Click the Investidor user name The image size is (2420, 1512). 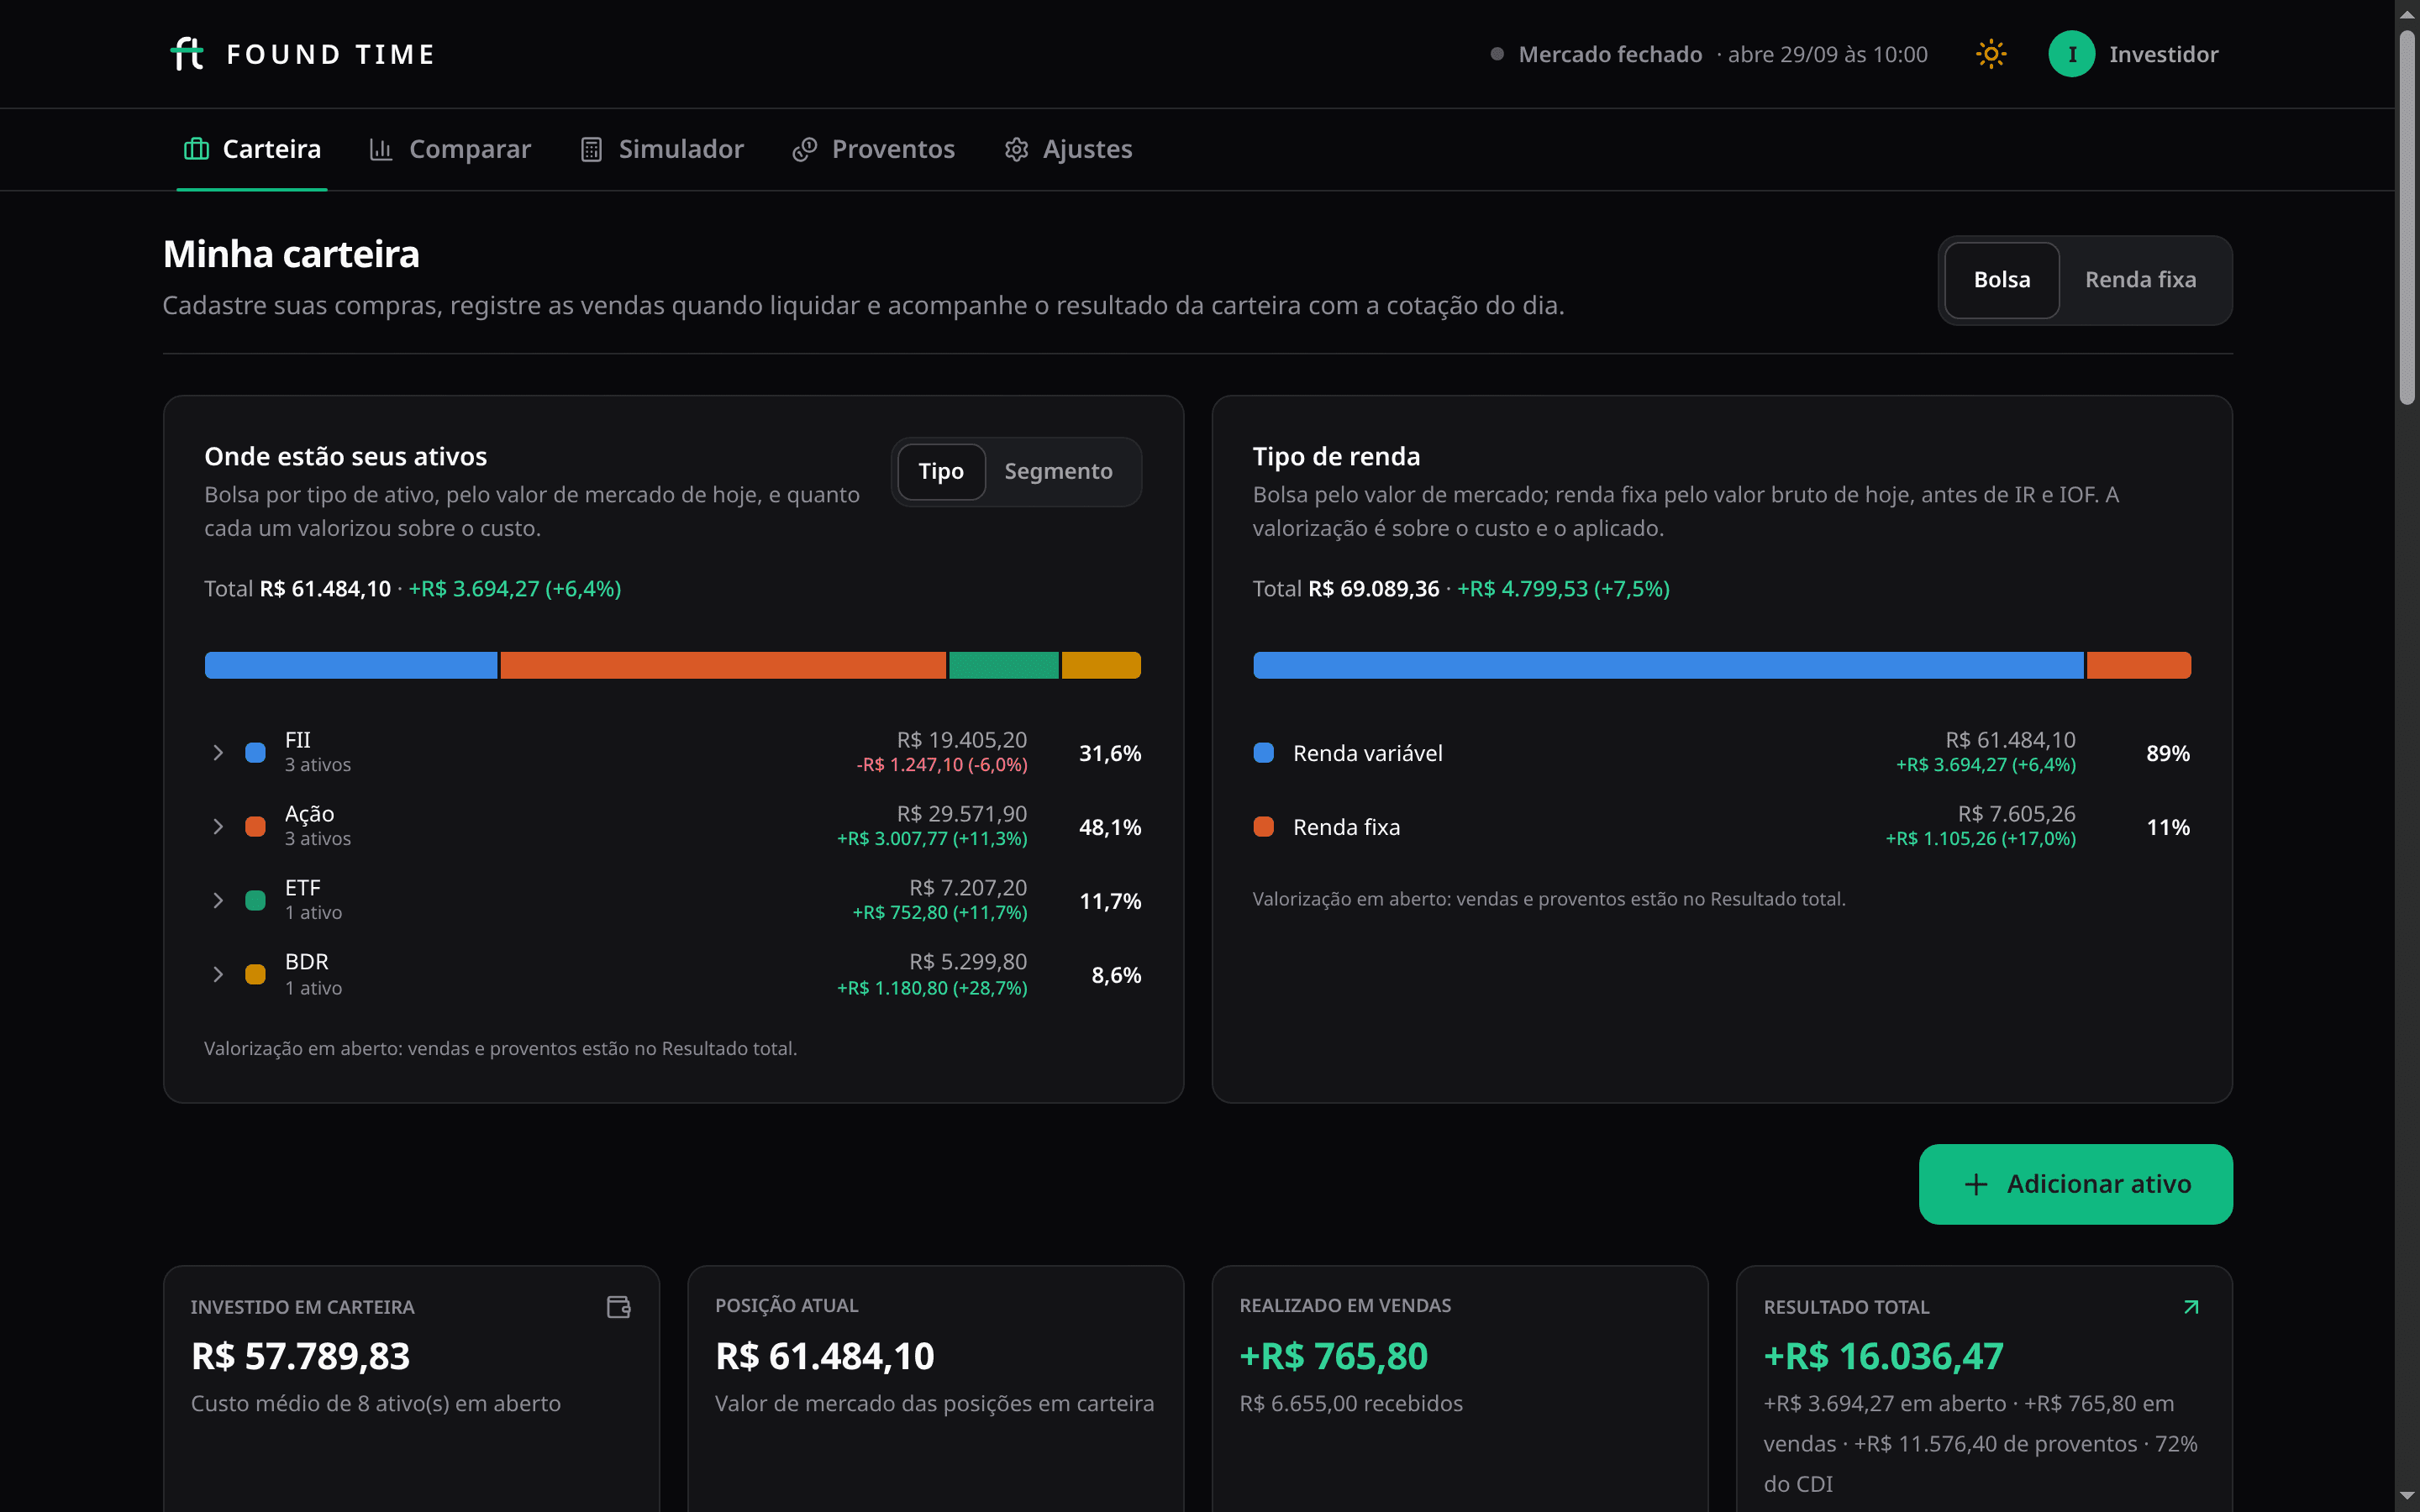pyautogui.click(x=2163, y=54)
